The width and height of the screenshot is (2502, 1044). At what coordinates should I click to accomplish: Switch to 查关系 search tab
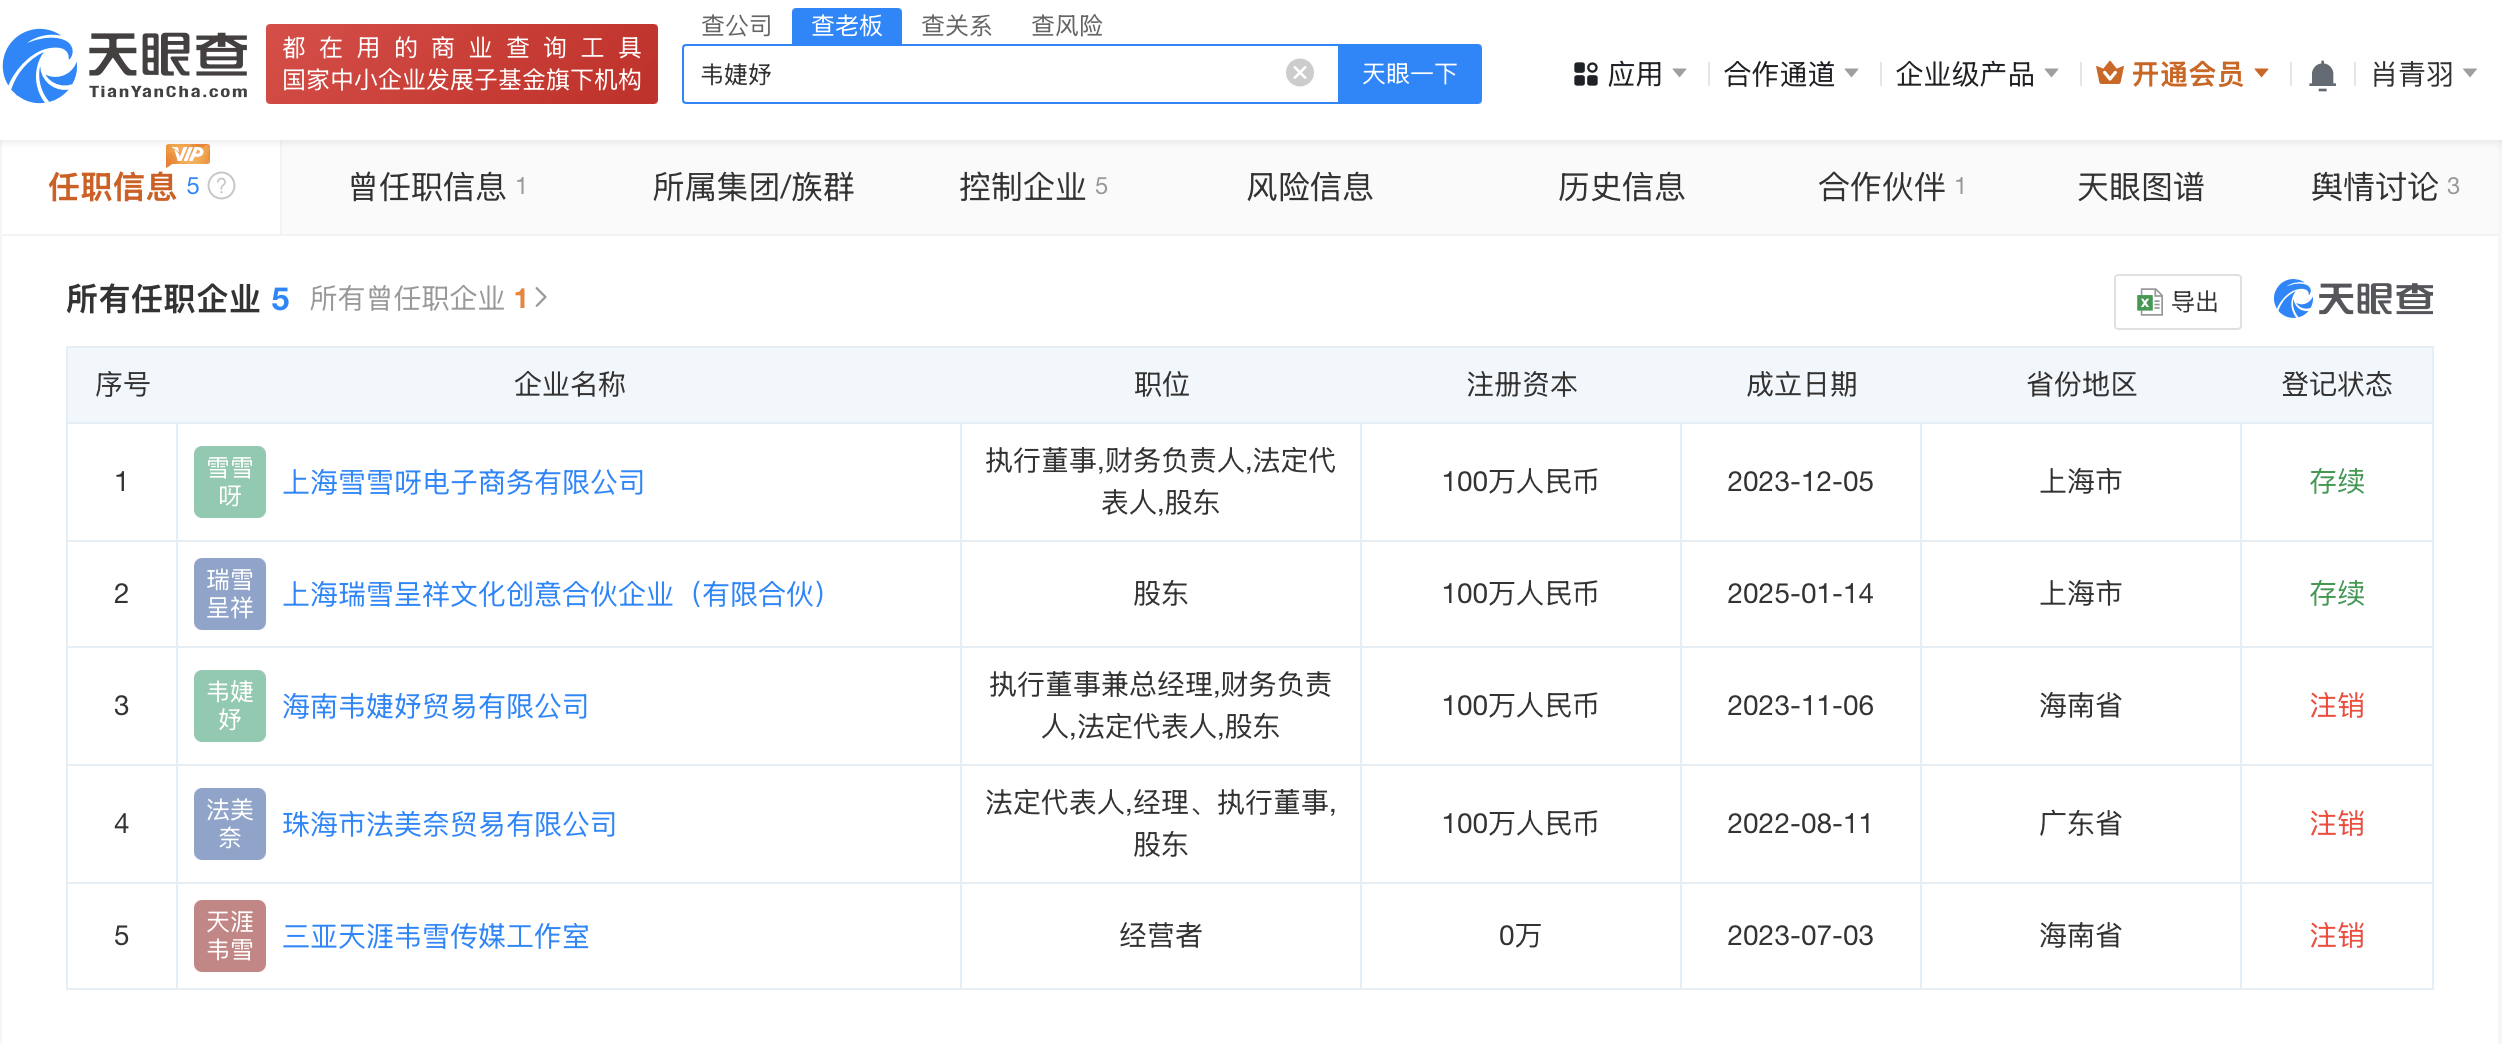click(x=957, y=25)
